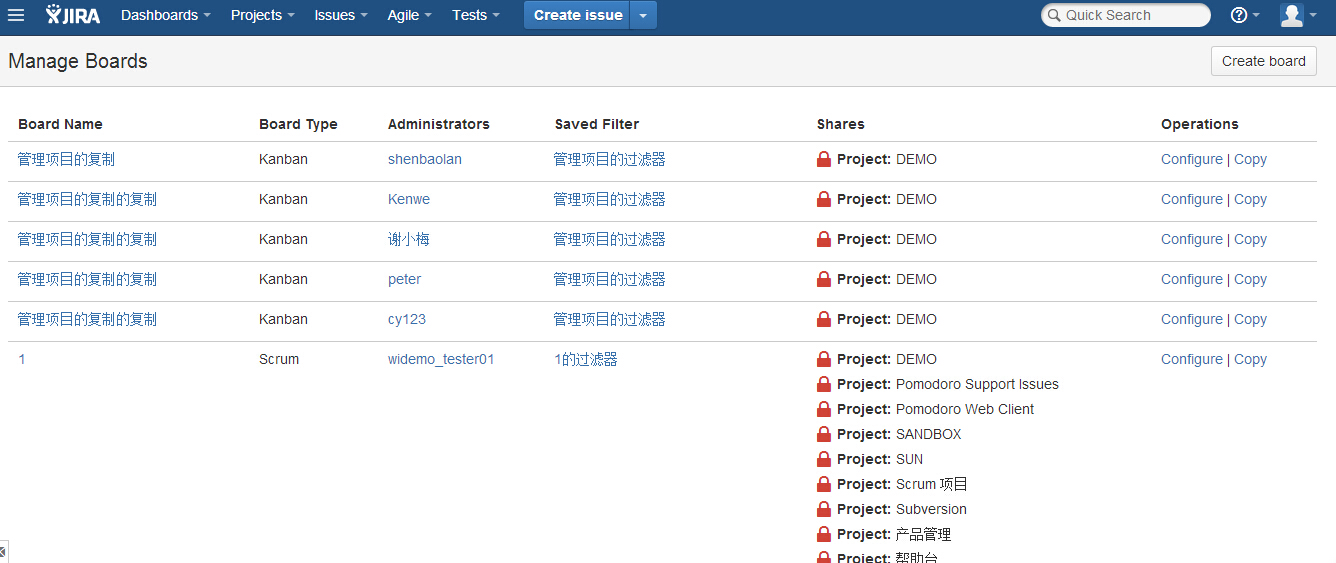Open the board named 1
The image size is (1336, 563).
pyautogui.click(x=22, y=359)
